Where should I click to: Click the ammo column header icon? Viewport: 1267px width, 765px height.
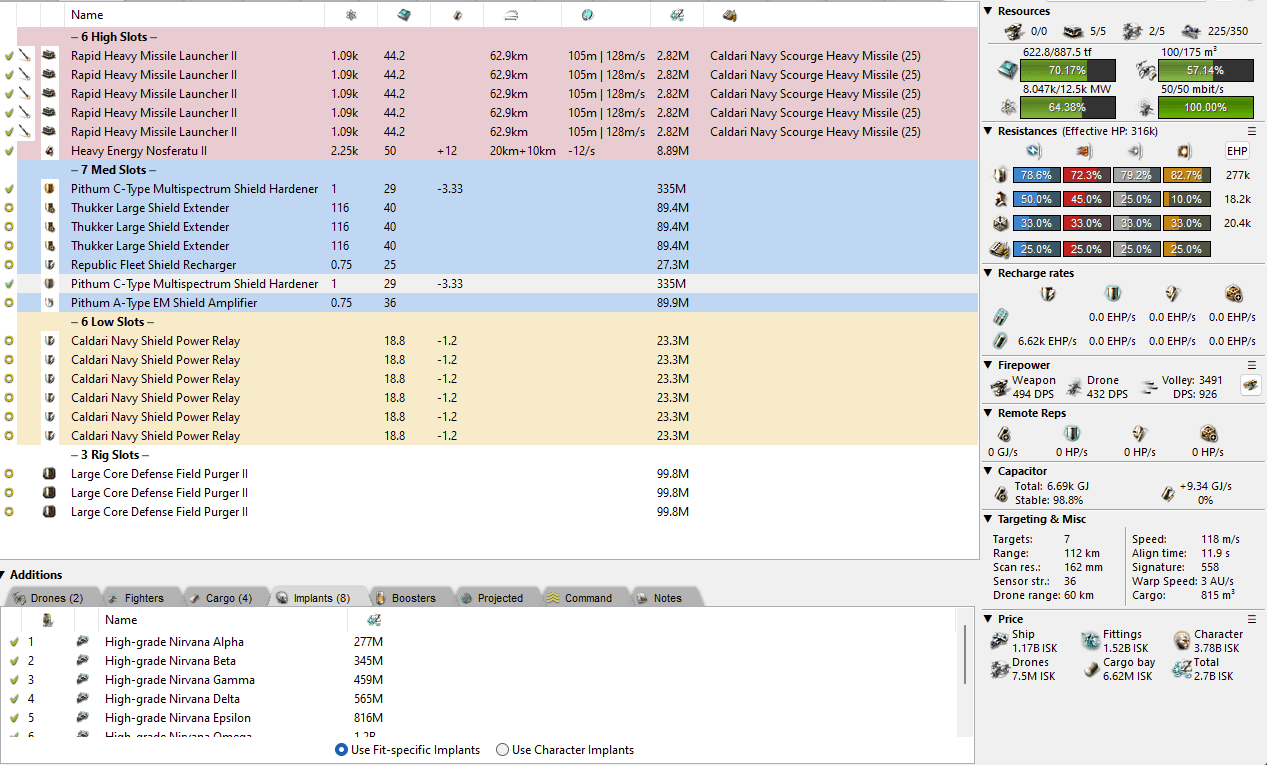[729, 15]
